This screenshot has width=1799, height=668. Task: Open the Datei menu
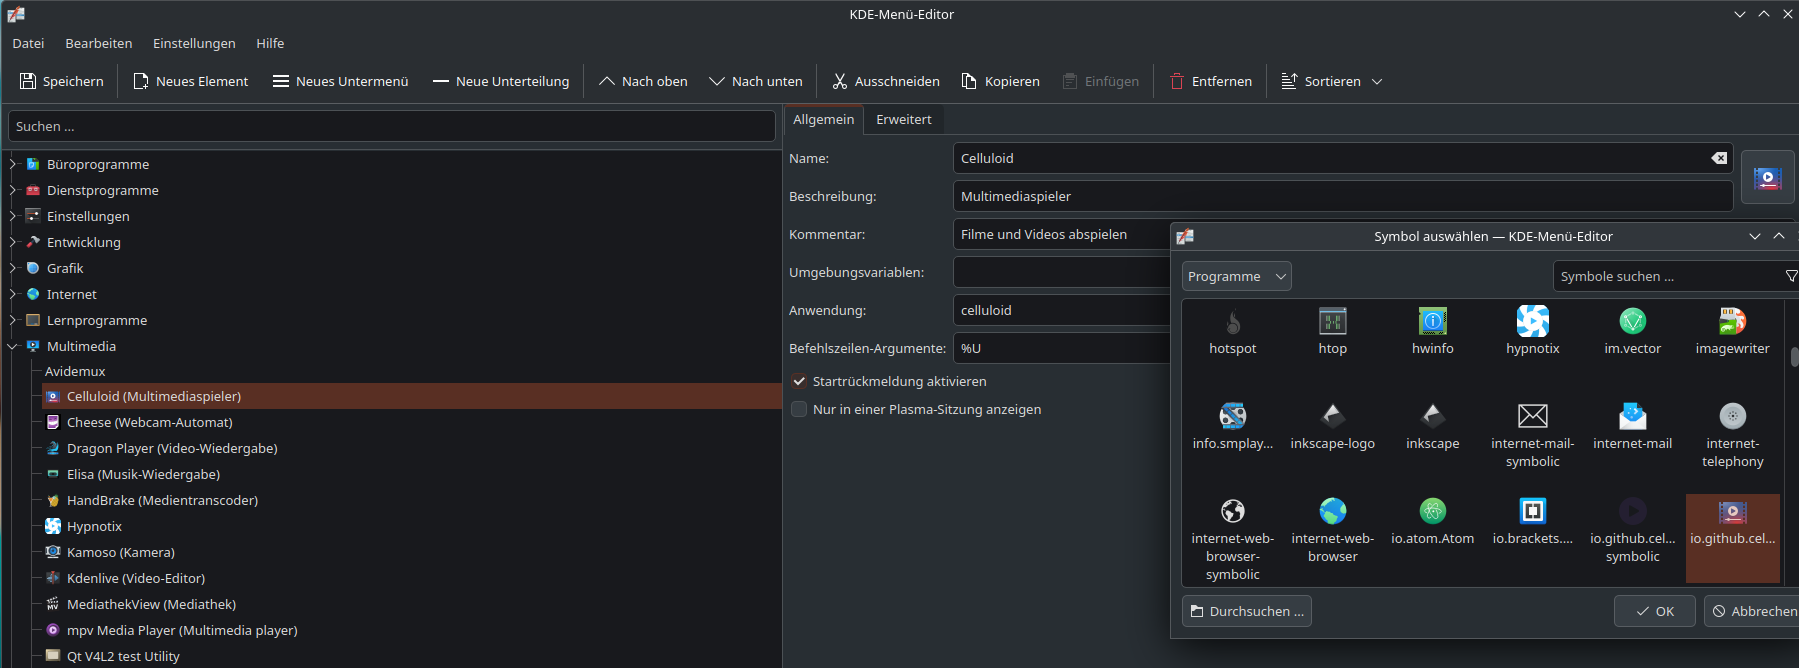click(28, 43)
